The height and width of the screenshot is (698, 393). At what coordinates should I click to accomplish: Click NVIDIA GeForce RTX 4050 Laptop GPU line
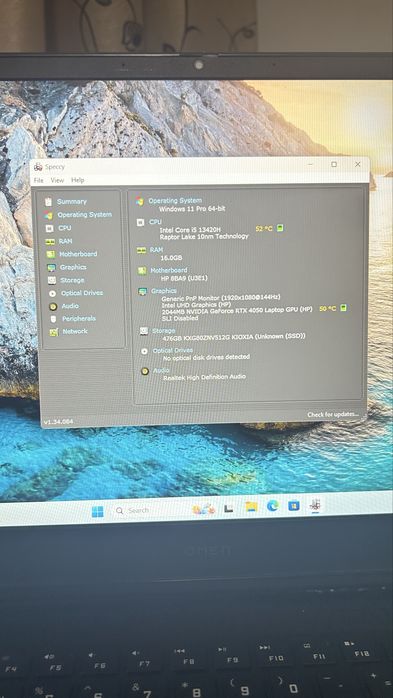tap(237, 309)
